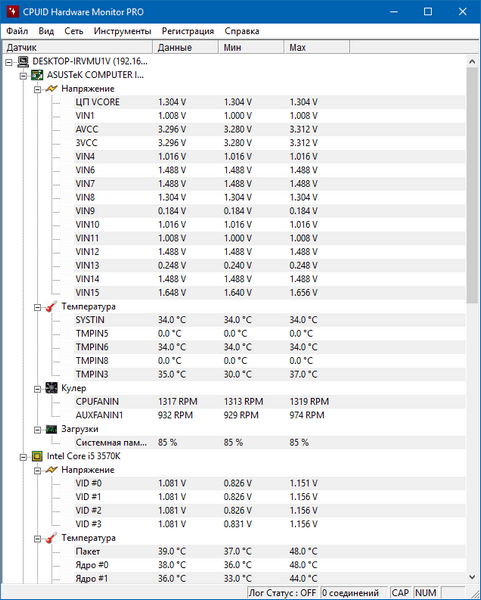Collapse motherboard Температура group

(38, 307)
